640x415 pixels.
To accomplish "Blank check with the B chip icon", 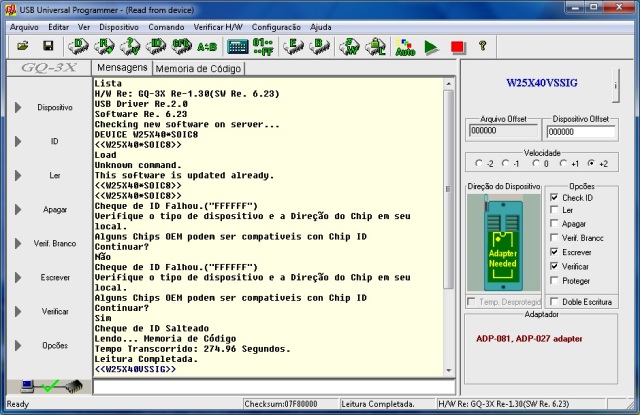I will coord(320,46).
